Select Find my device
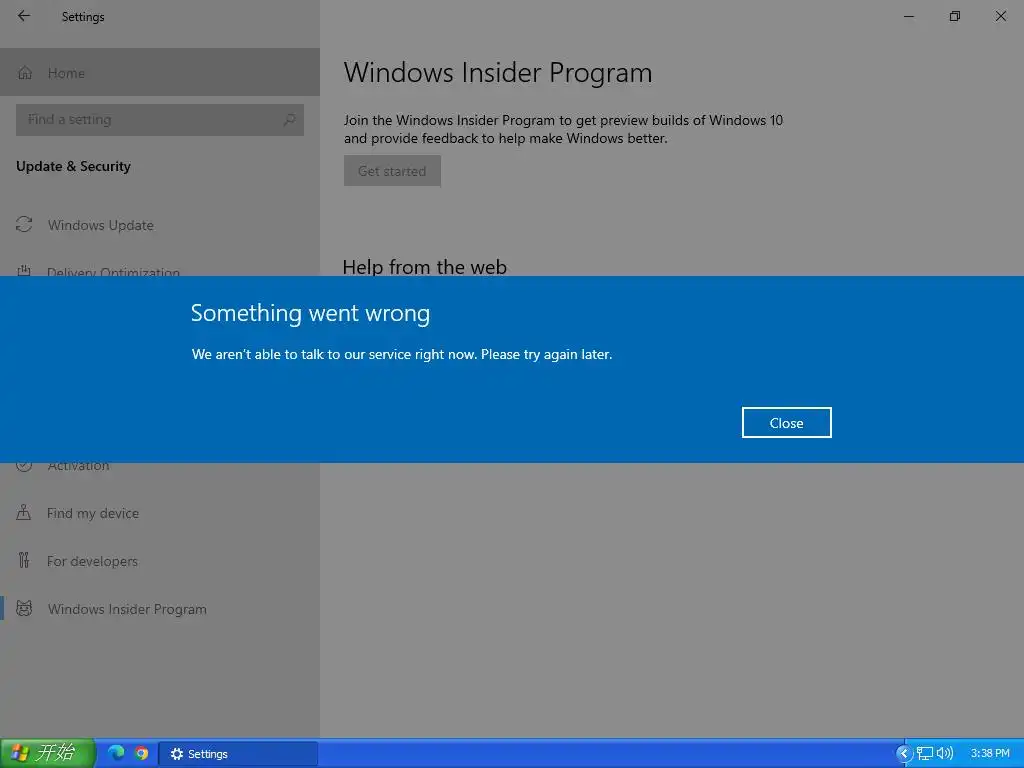Screen dimensions: 1024x768 tap(160, 513)
